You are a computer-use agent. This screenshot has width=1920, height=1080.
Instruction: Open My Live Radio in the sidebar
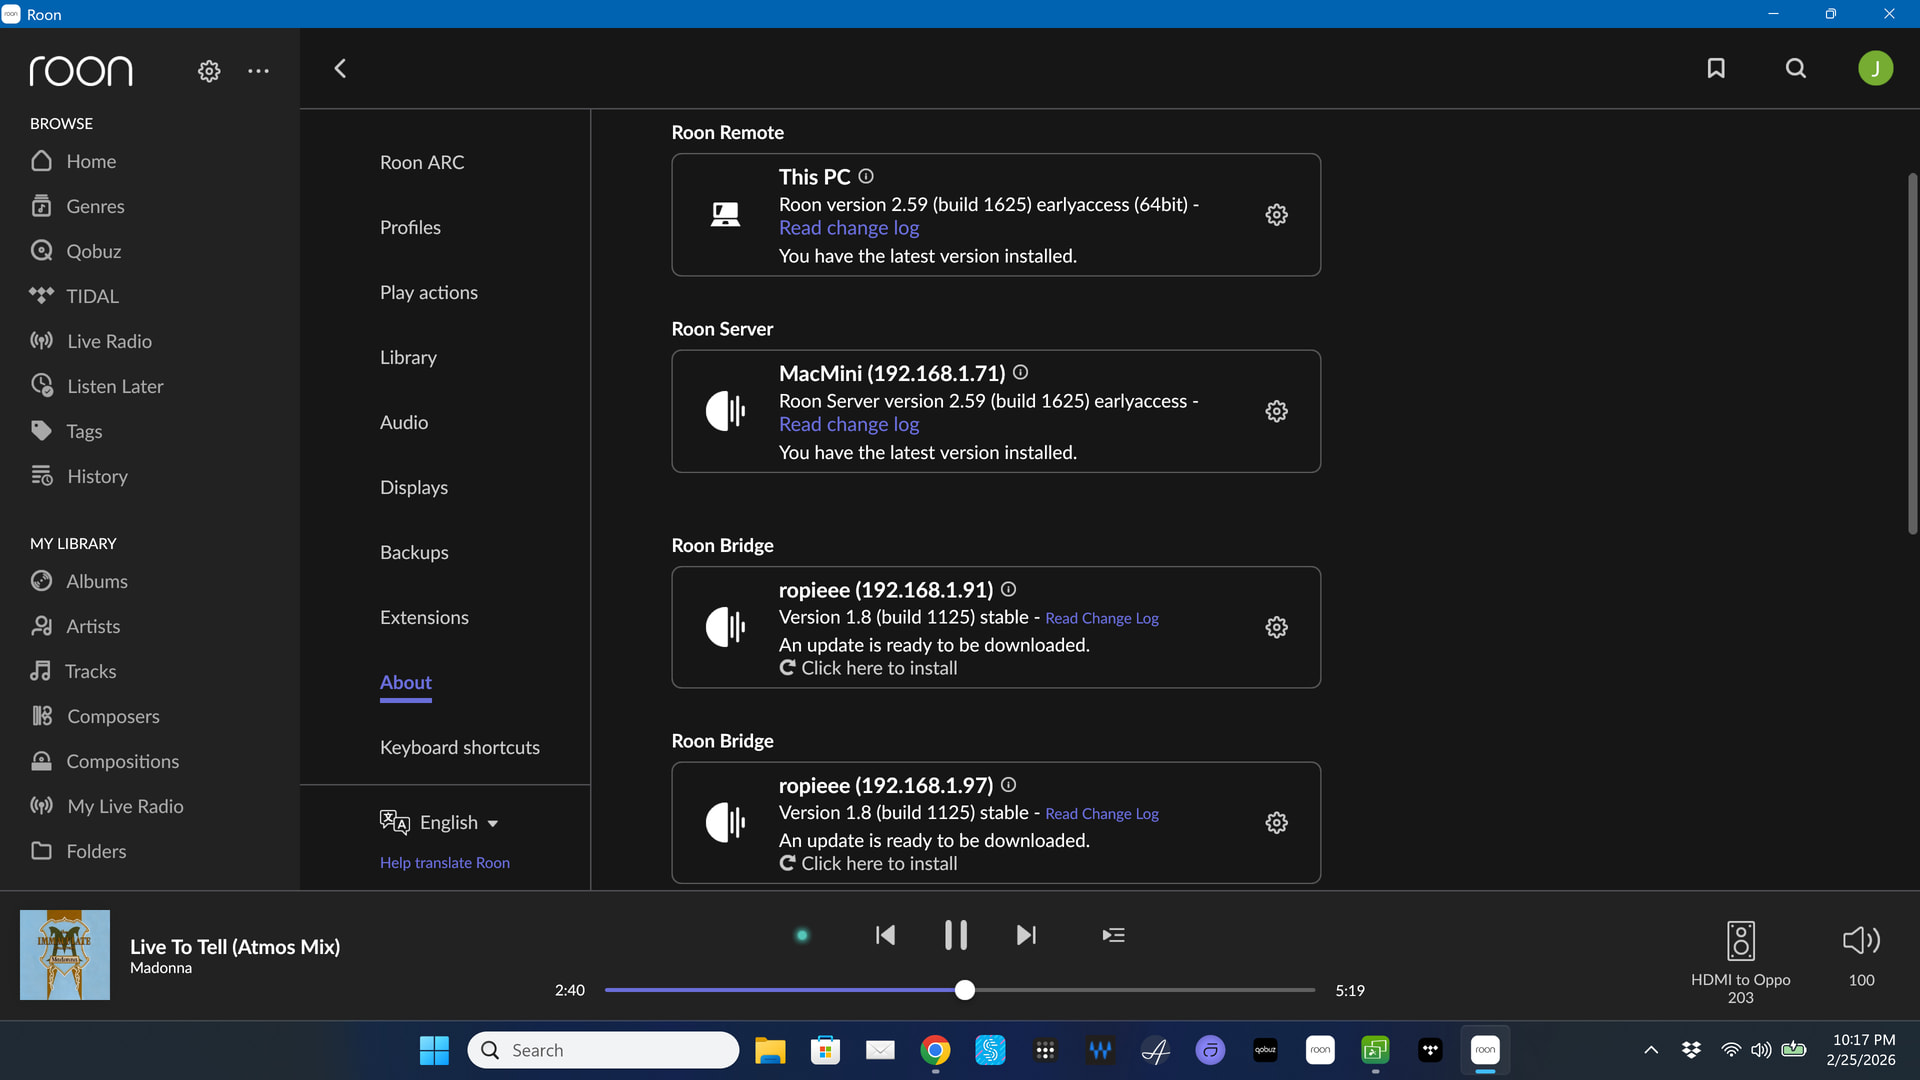107,806
